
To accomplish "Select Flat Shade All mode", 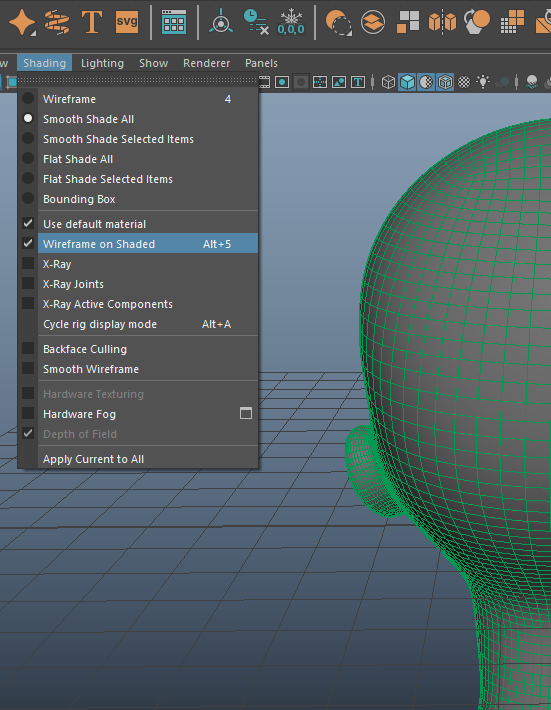I will (x=138, y=158).
